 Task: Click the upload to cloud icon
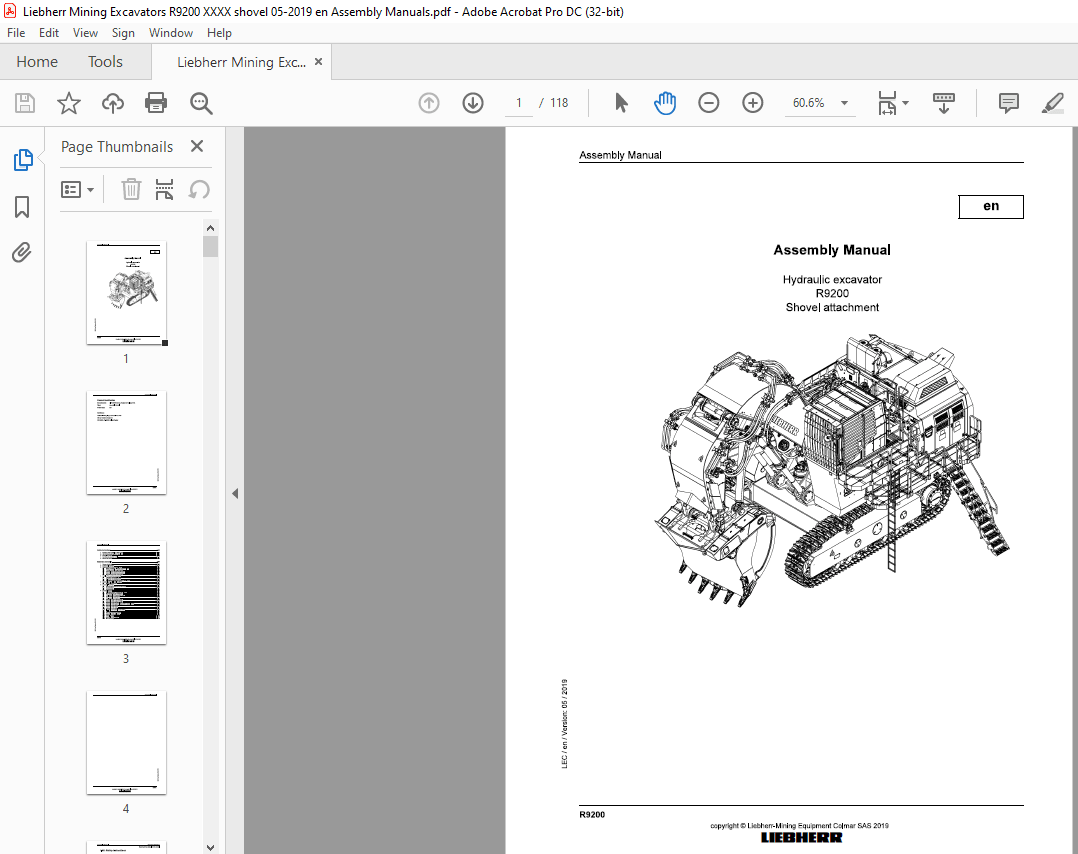coord(113,103)
